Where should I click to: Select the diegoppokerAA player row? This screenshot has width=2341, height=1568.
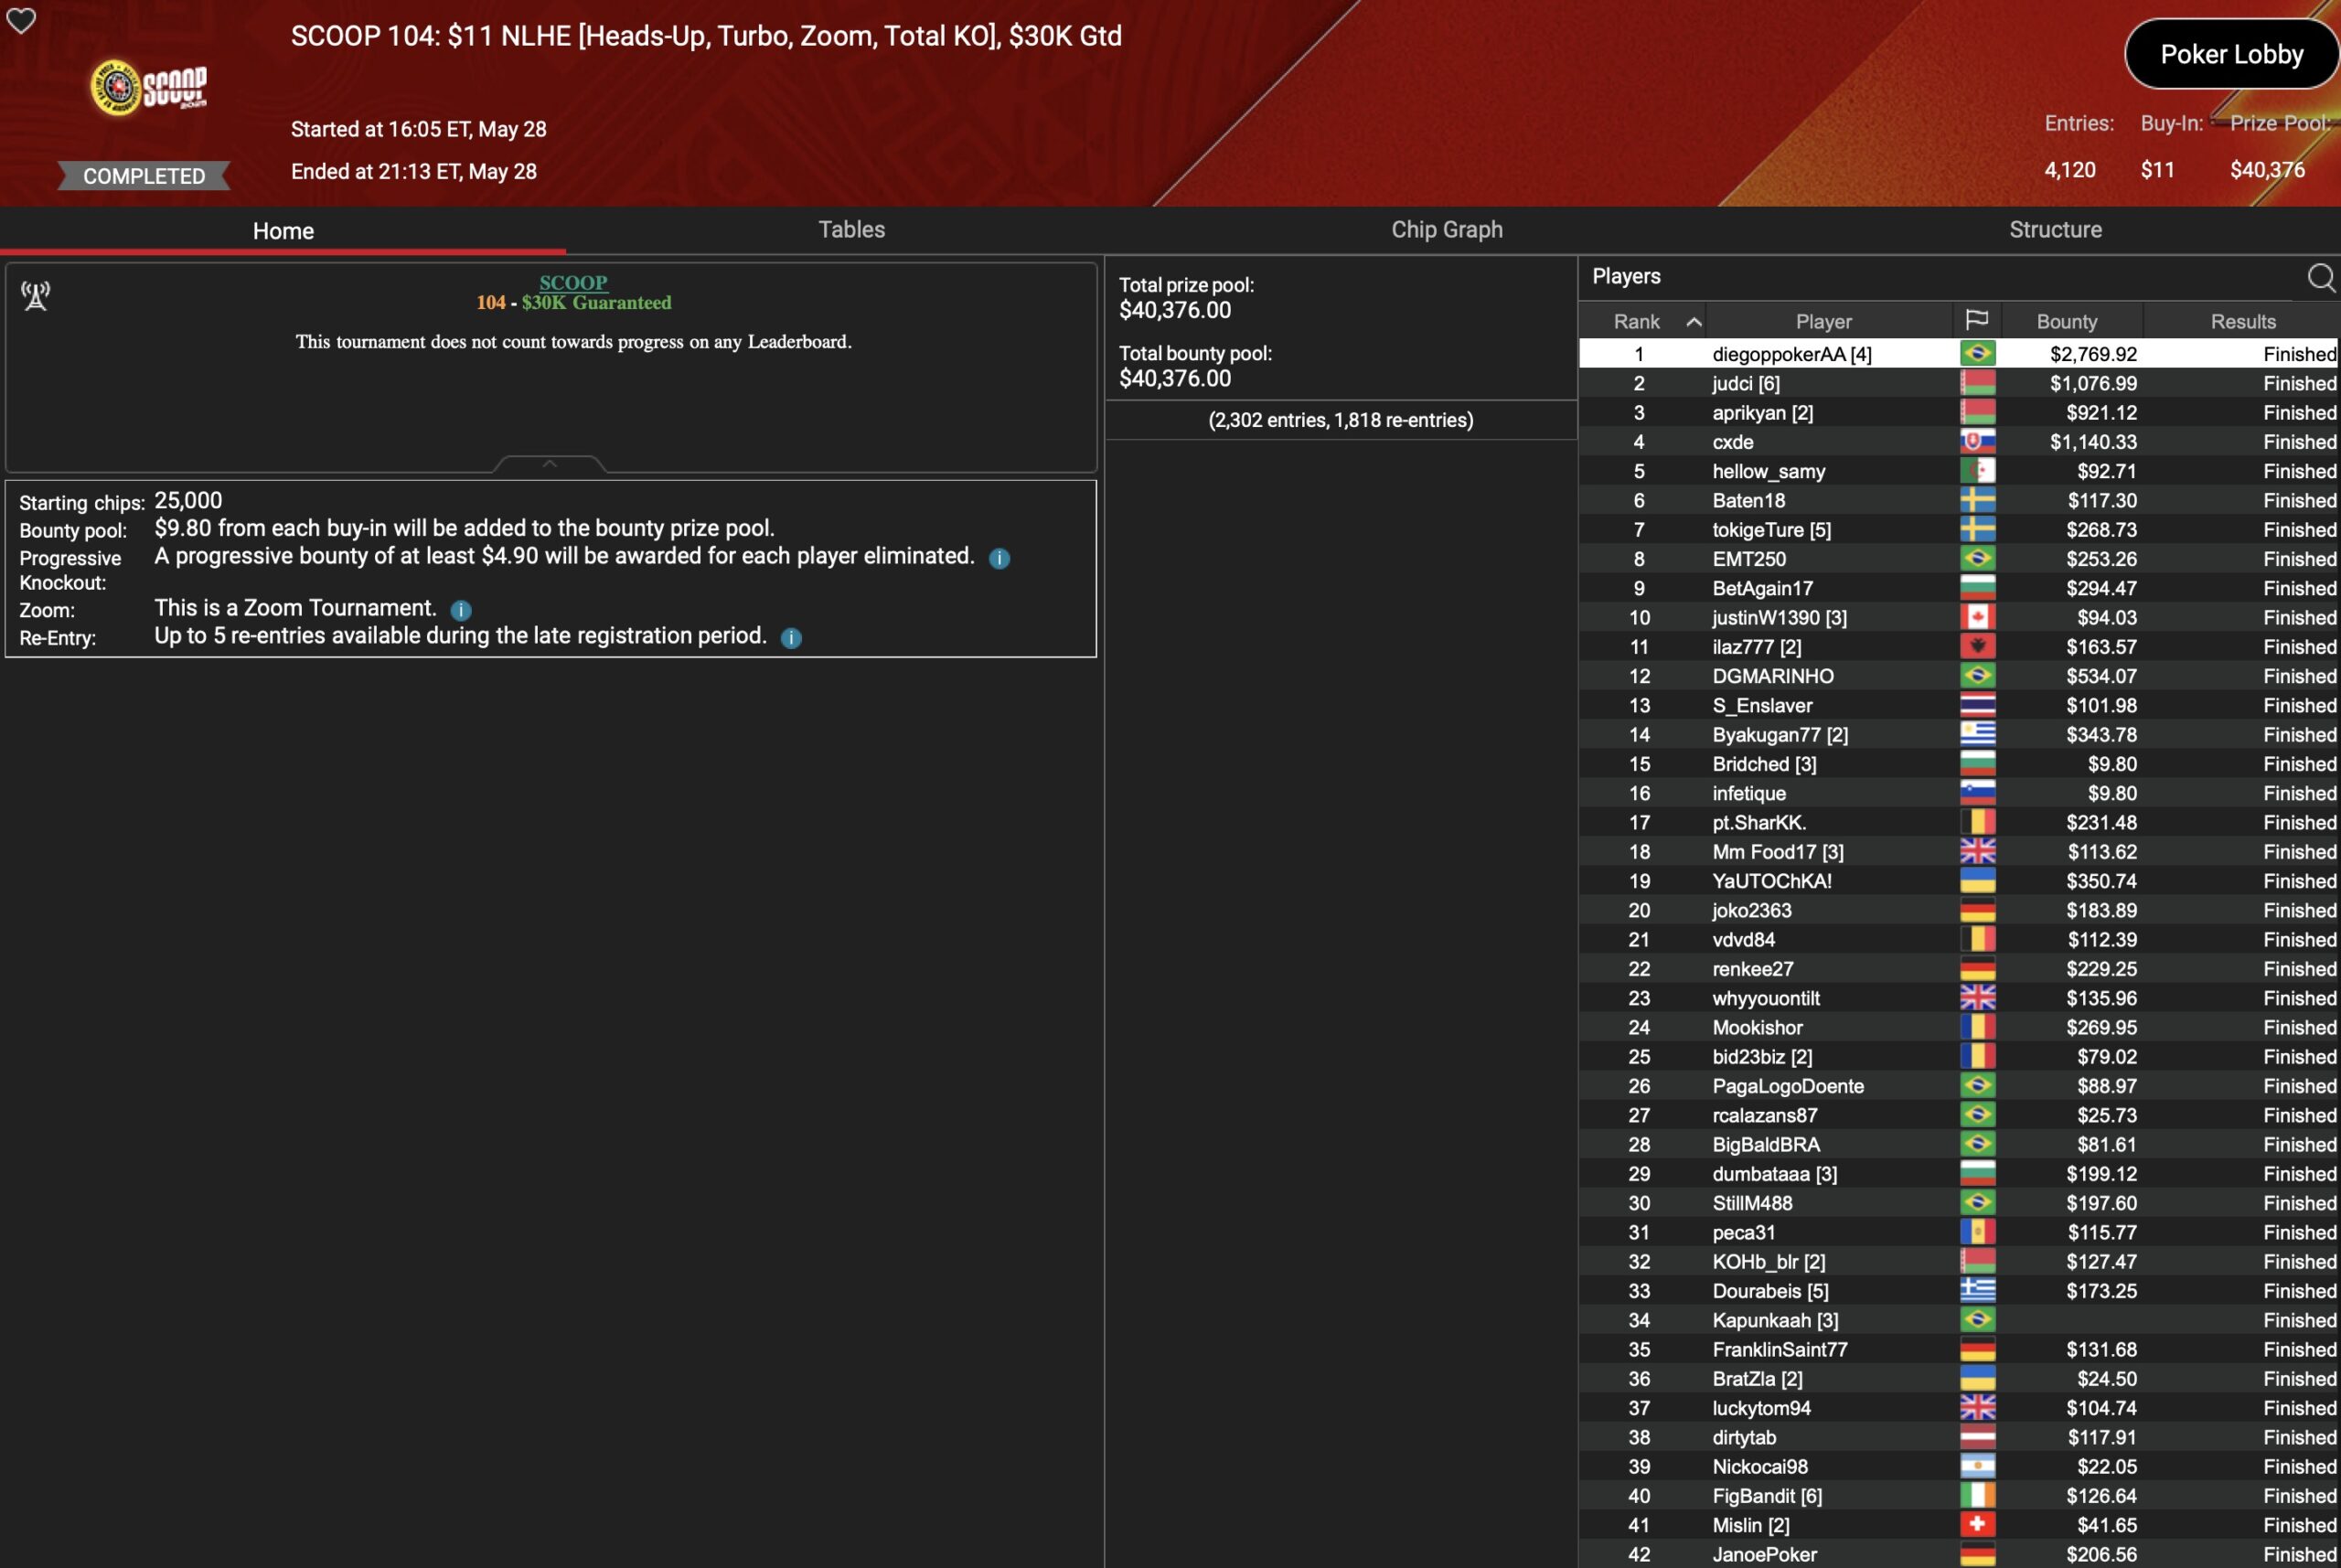click(x=1791, y=354)
